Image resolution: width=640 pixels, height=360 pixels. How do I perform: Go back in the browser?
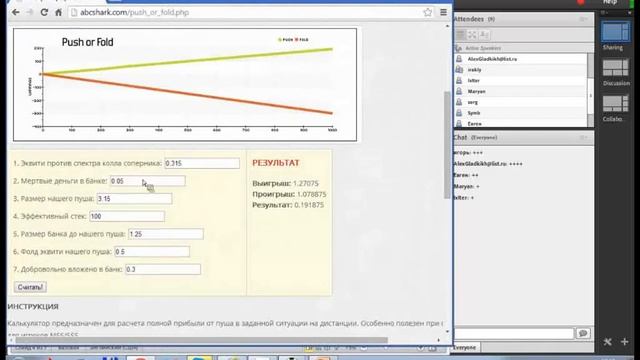(x=16, y=12)
